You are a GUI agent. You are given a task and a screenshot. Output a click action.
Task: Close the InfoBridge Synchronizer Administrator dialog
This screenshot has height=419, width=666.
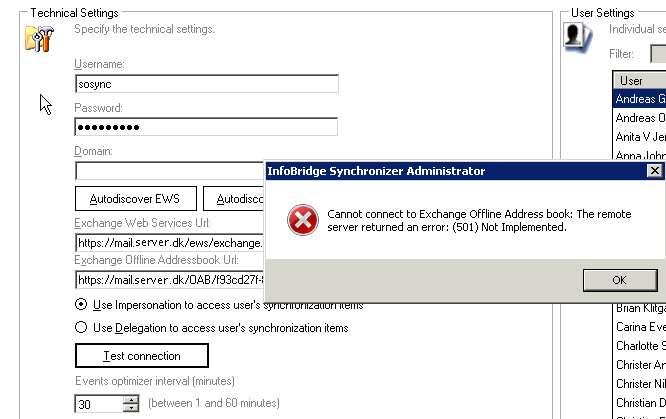[655, 171]
